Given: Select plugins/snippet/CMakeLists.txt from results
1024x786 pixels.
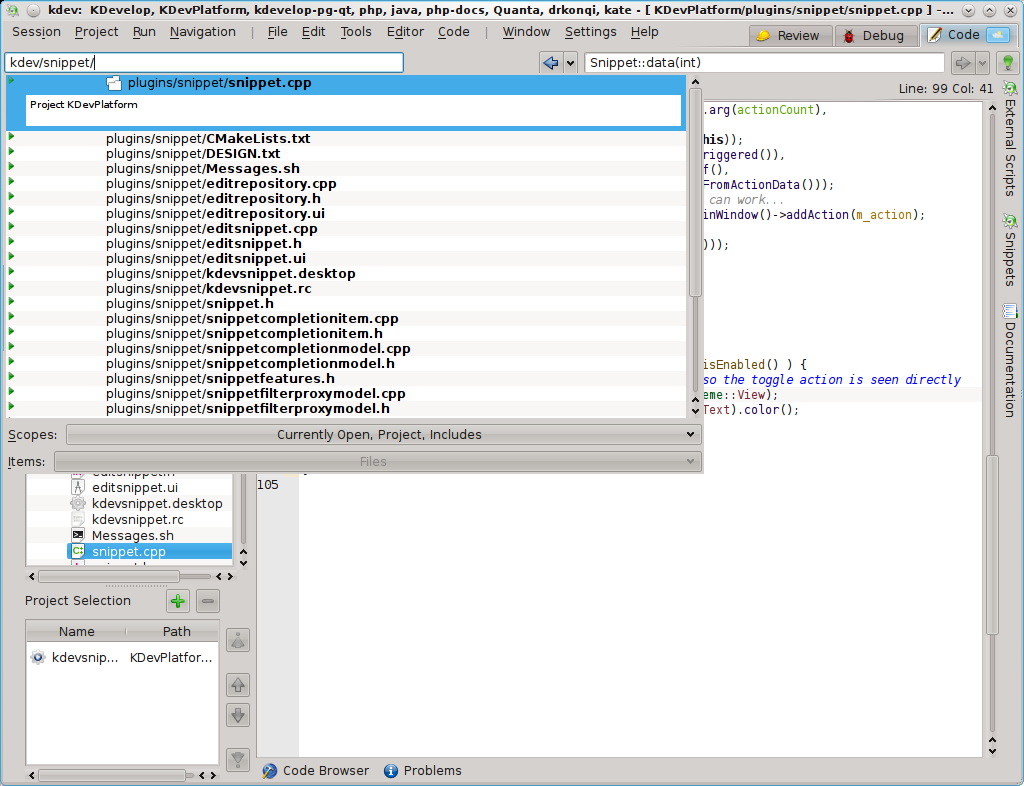Looking at the screenshot, I should pos(346,138).
